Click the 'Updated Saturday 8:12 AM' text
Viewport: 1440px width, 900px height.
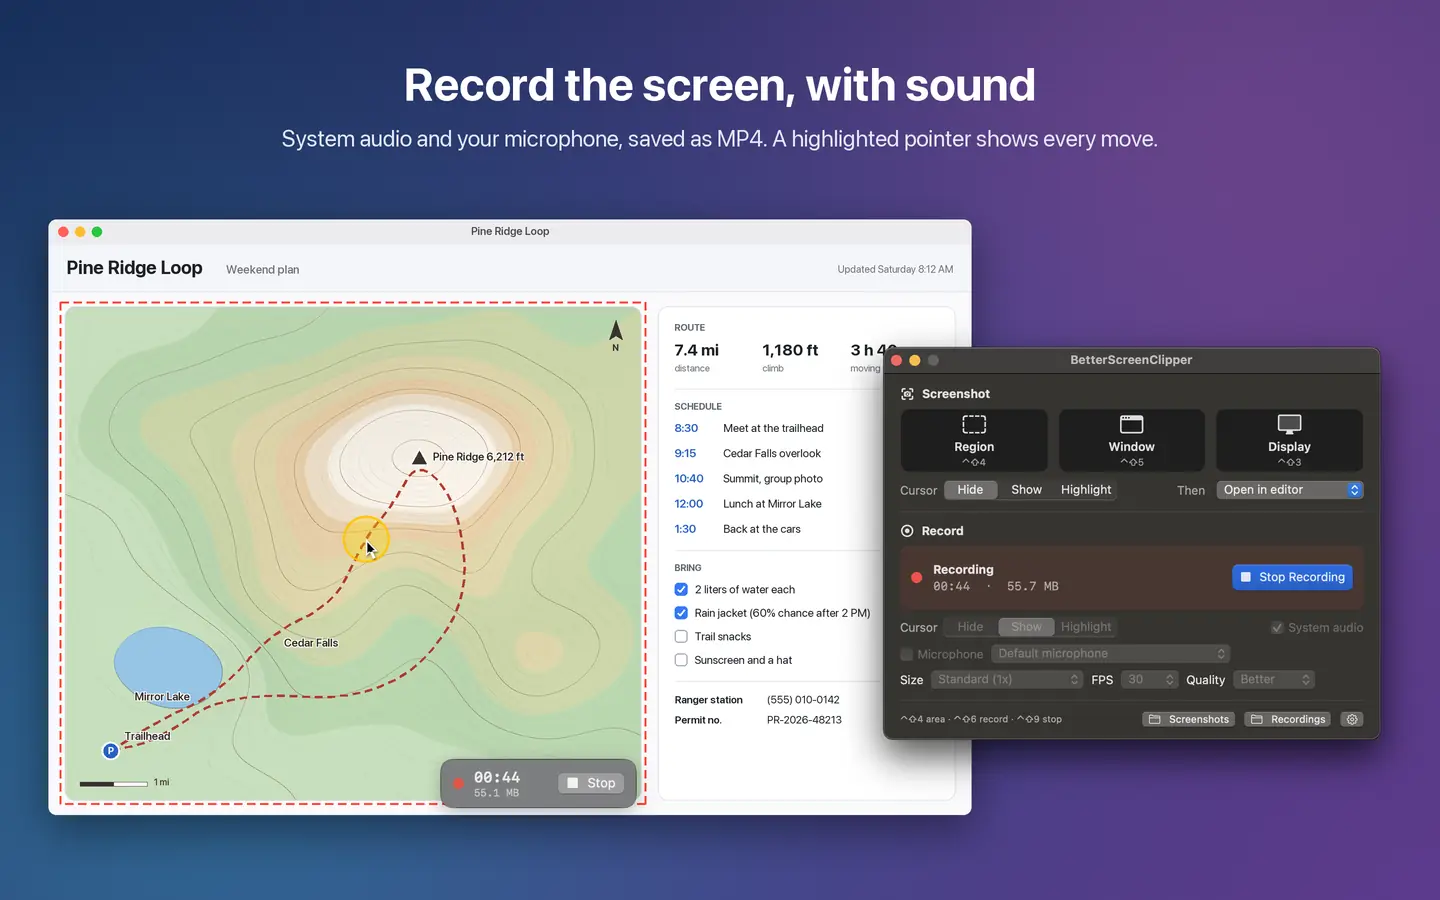click(895, 269)
